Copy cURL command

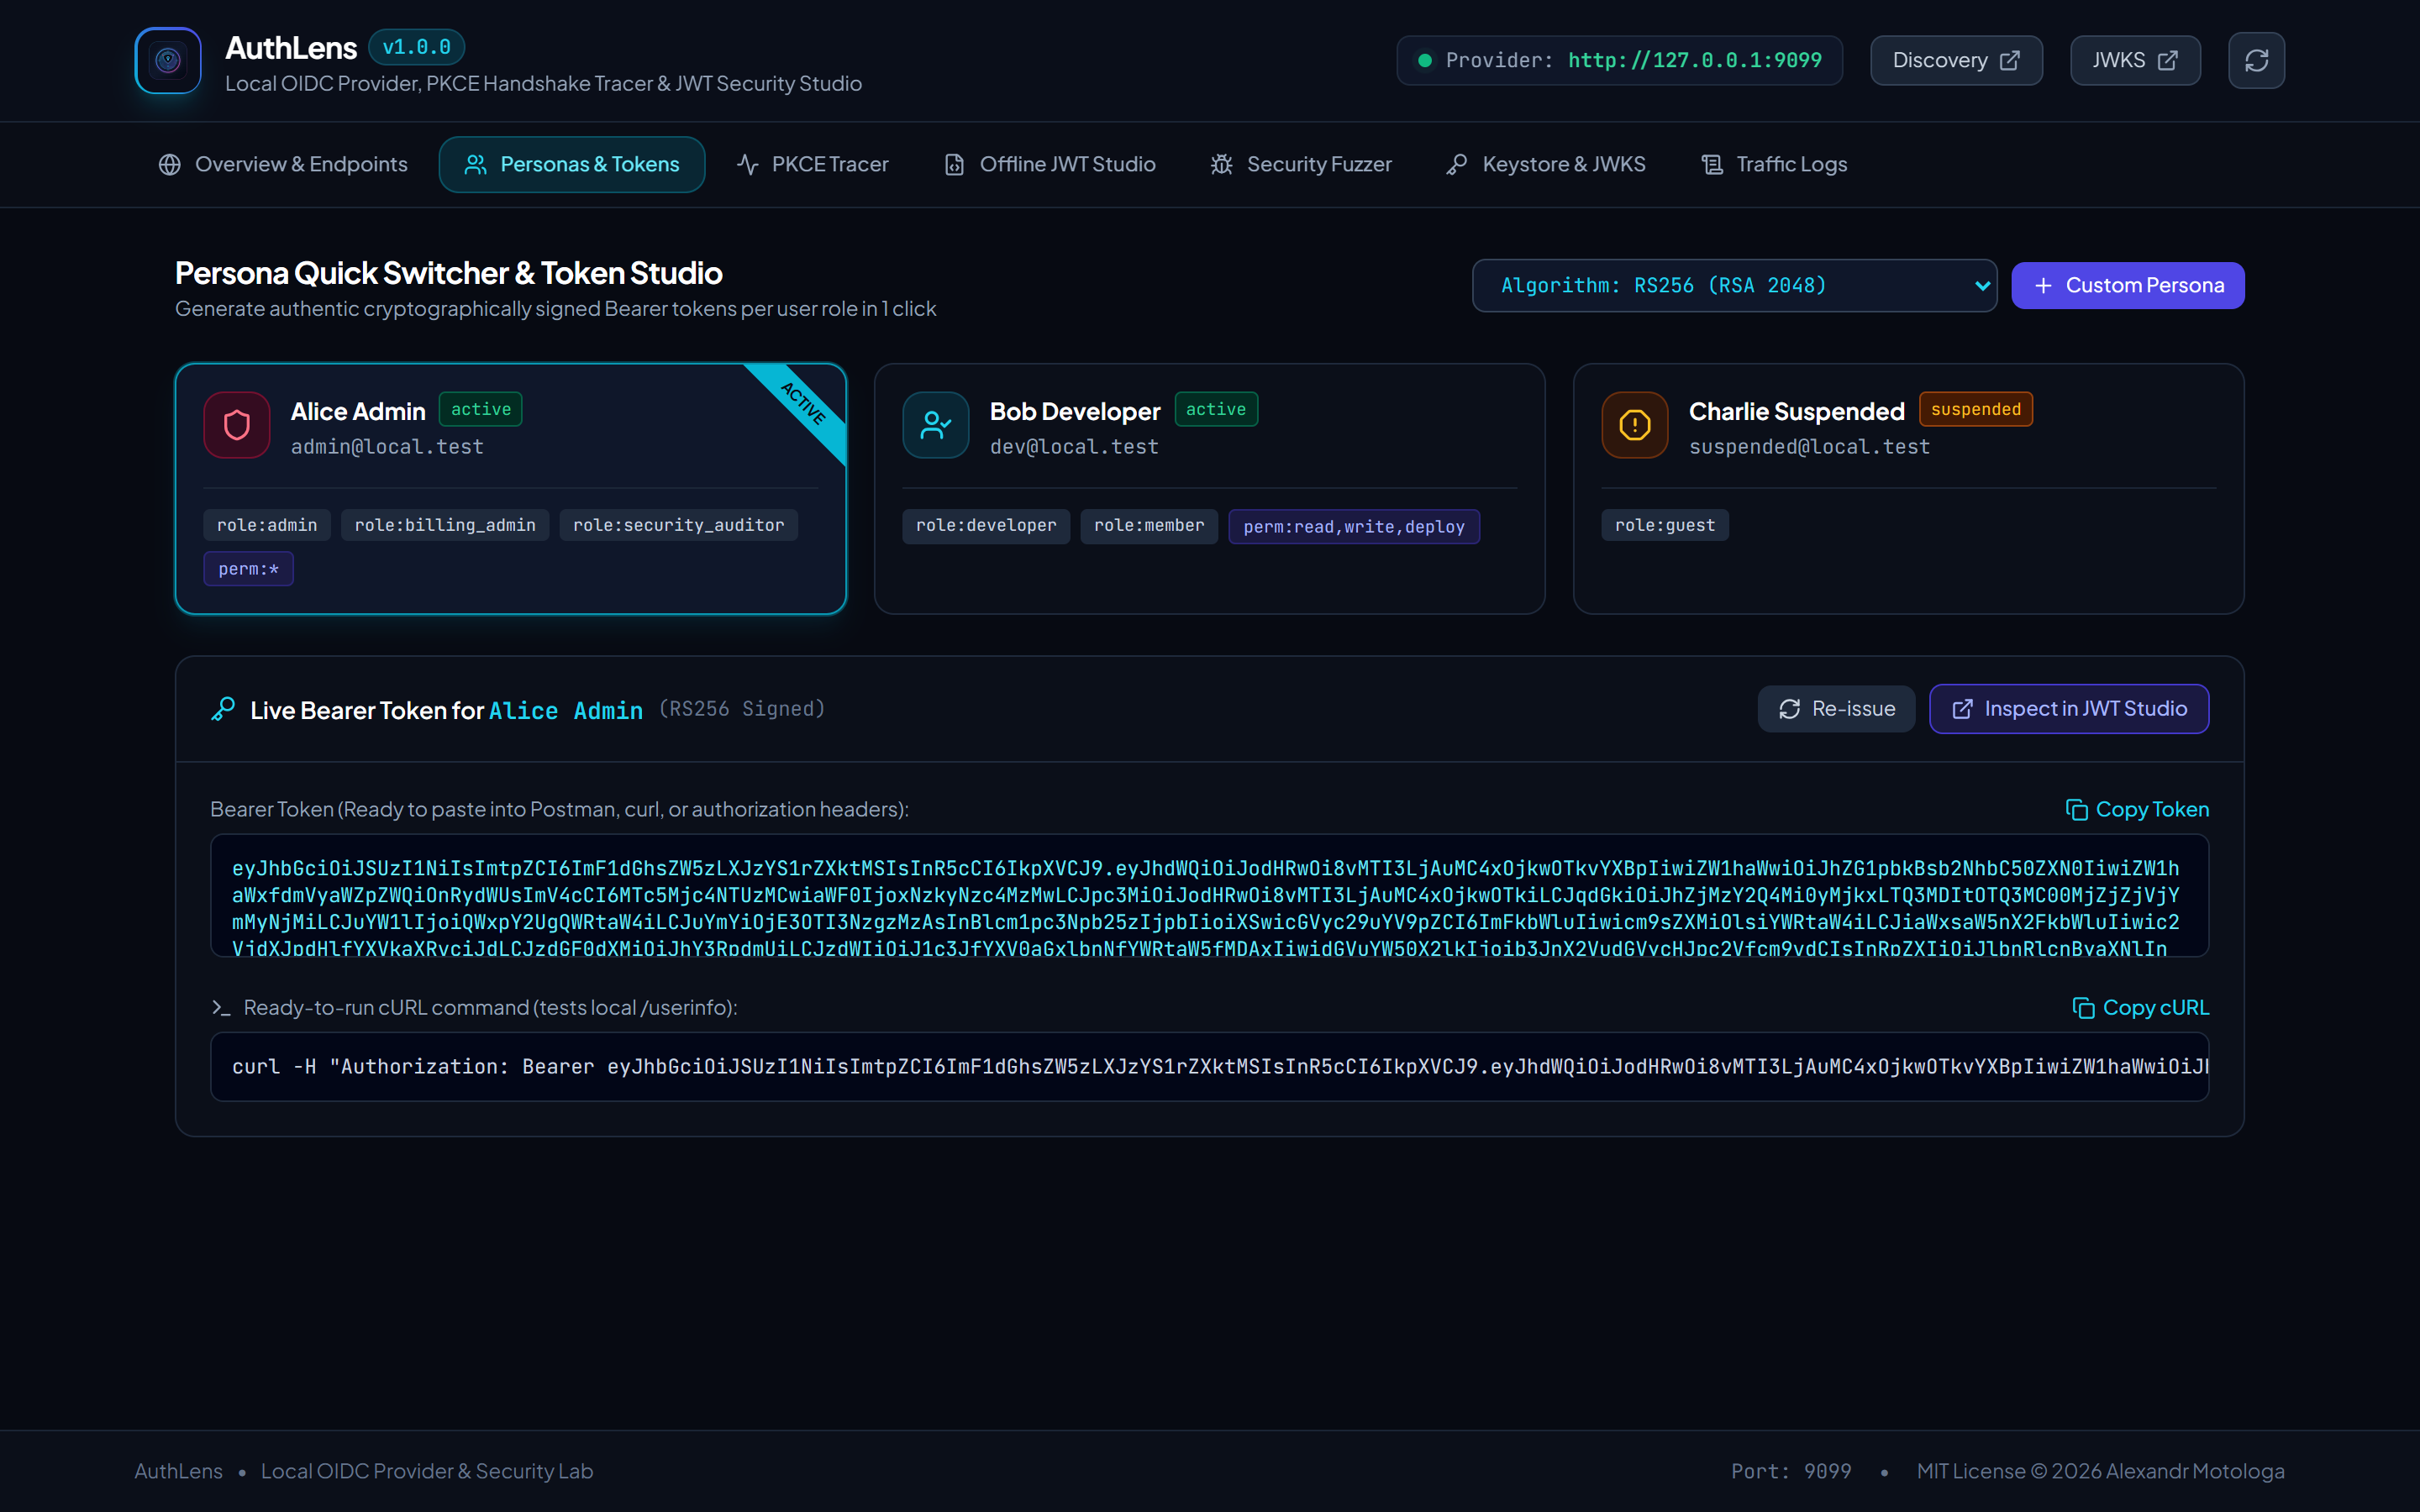(x=2141, y=1007)
